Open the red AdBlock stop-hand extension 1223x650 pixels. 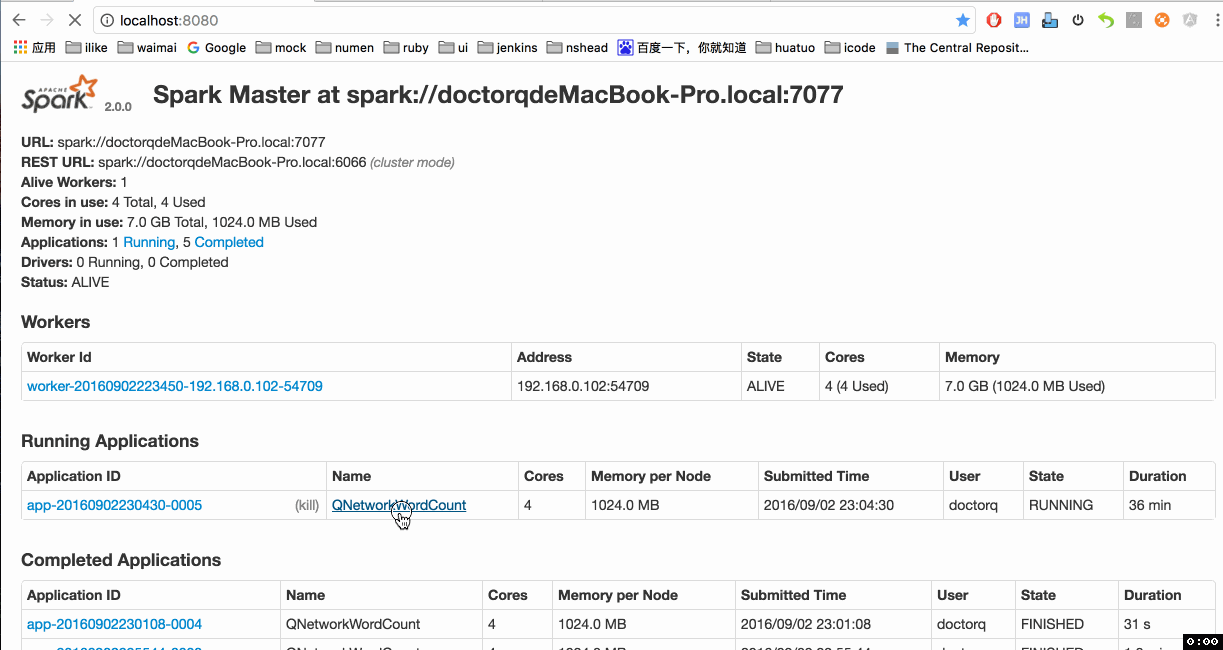(x=994, y=20)
